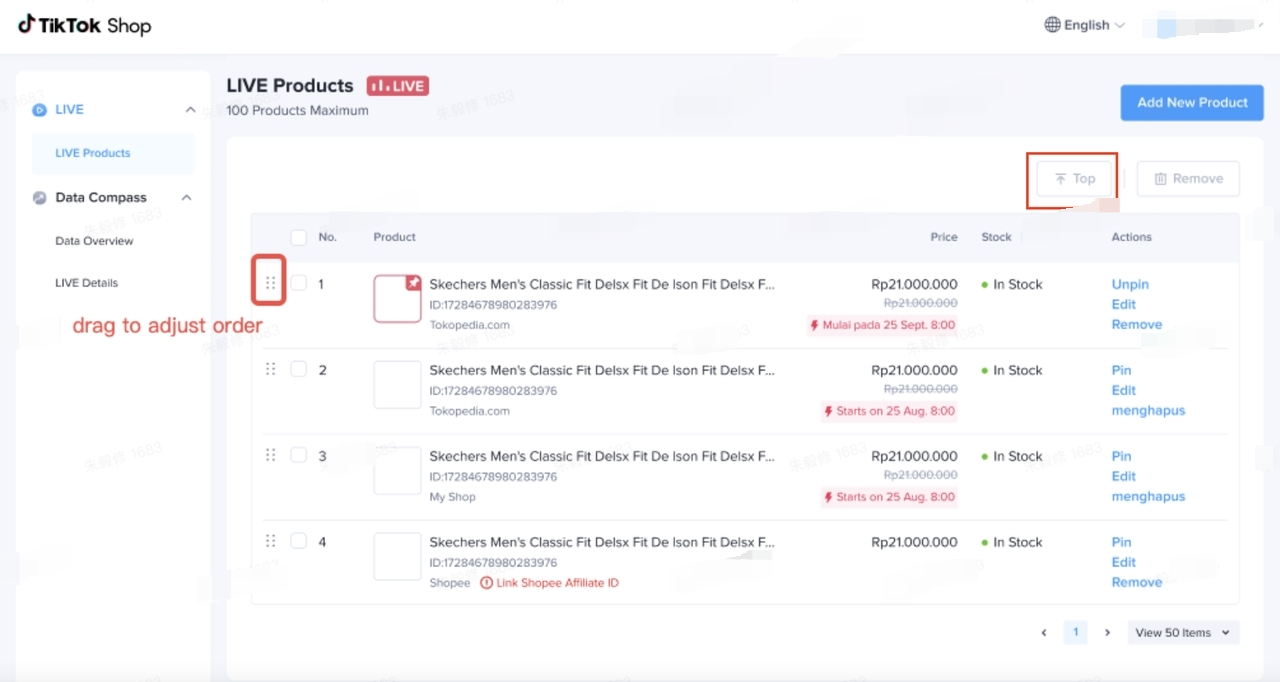
Task: Collapse the Data Compass sidebar section
Action: [186, 198]
